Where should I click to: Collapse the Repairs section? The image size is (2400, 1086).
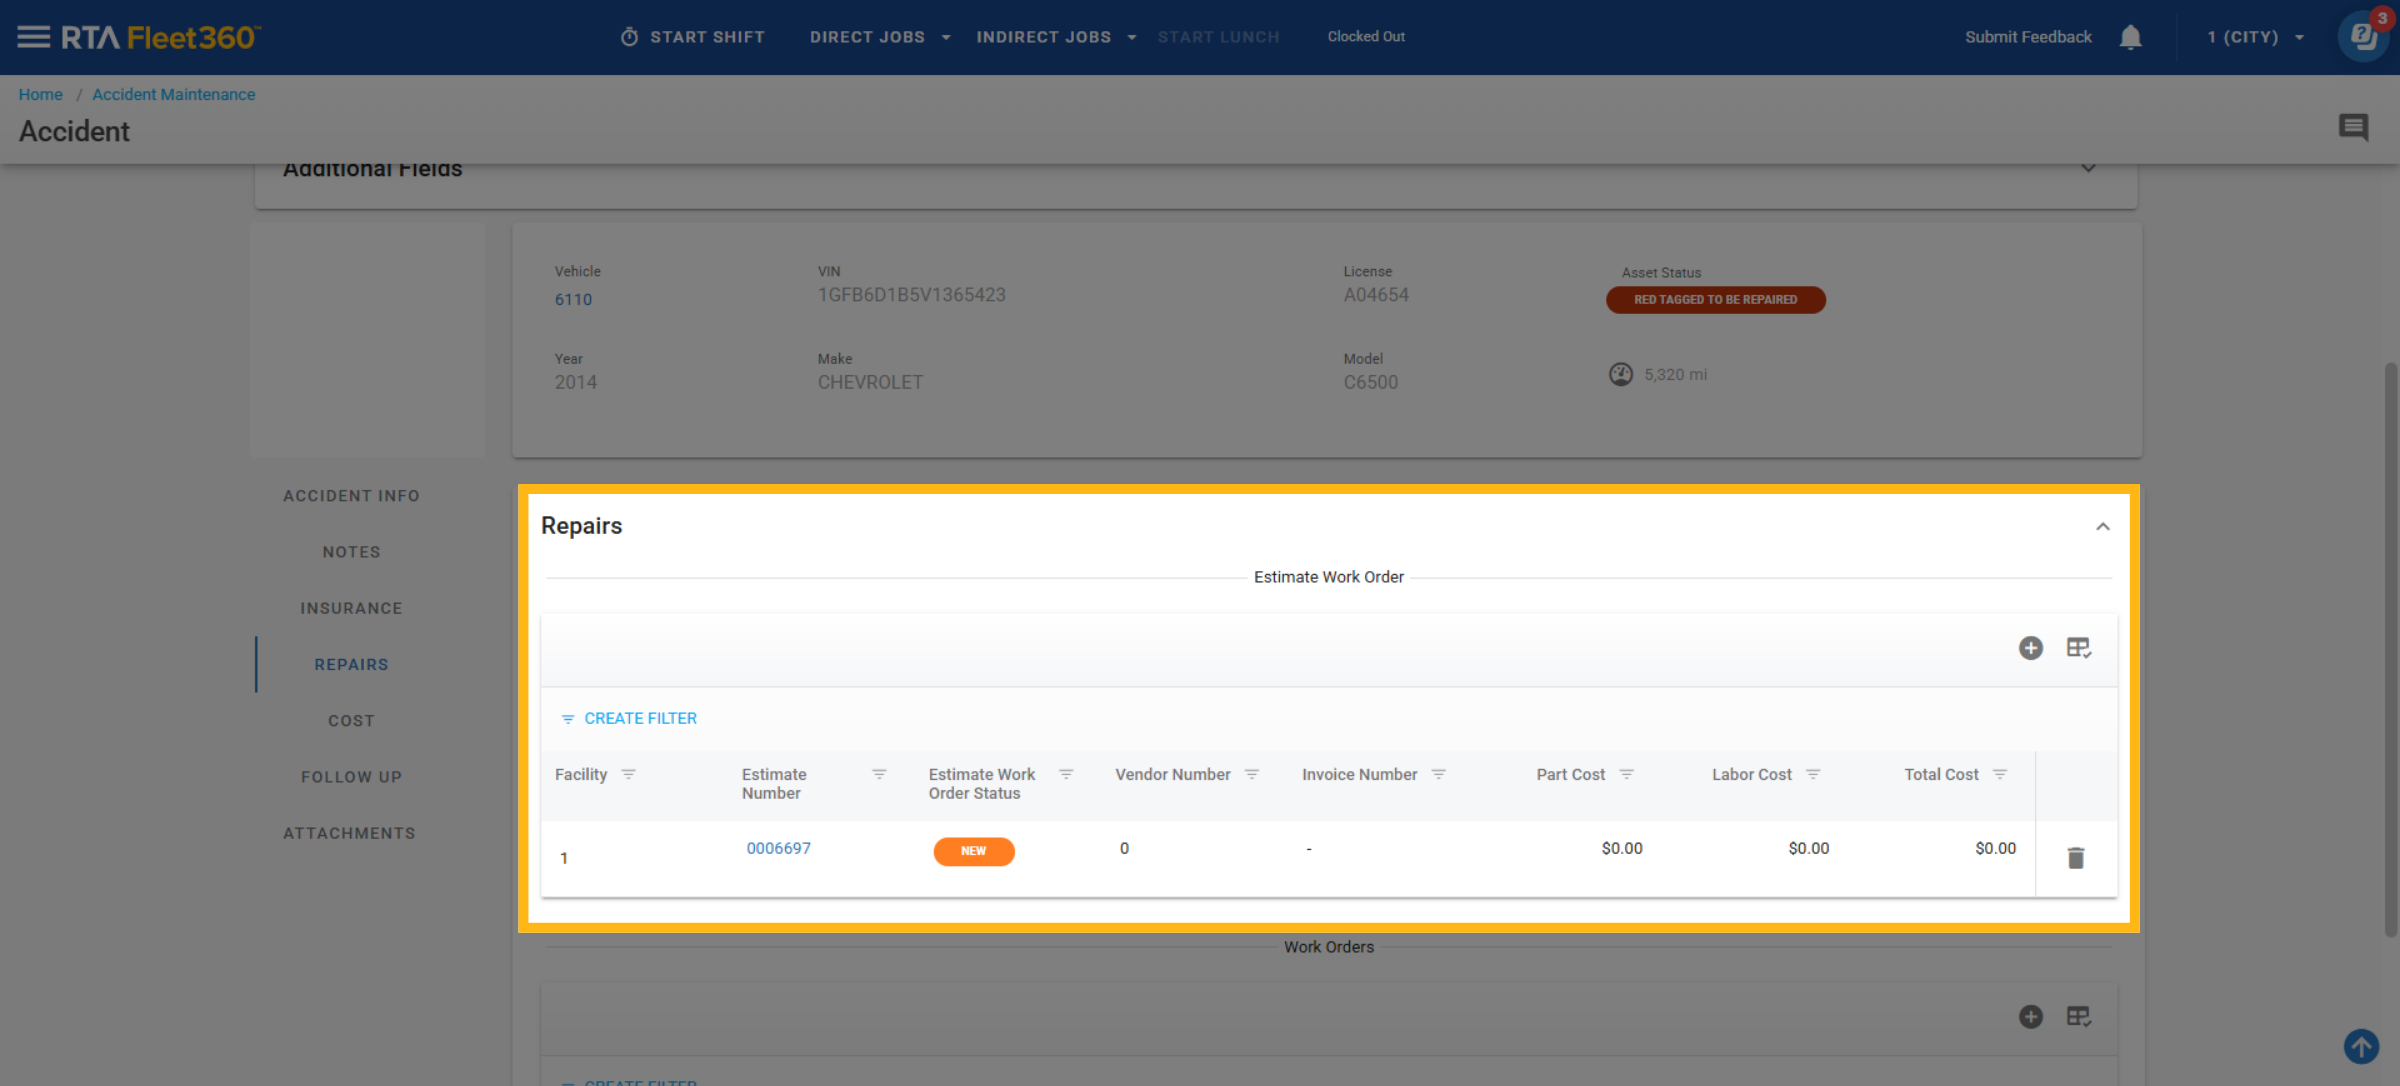coord(2103,527)
